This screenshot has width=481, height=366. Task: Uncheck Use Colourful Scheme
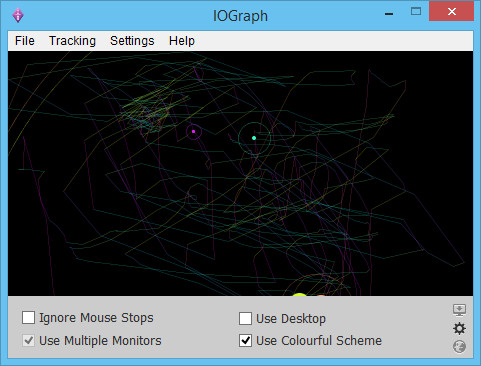click(245, 340)
